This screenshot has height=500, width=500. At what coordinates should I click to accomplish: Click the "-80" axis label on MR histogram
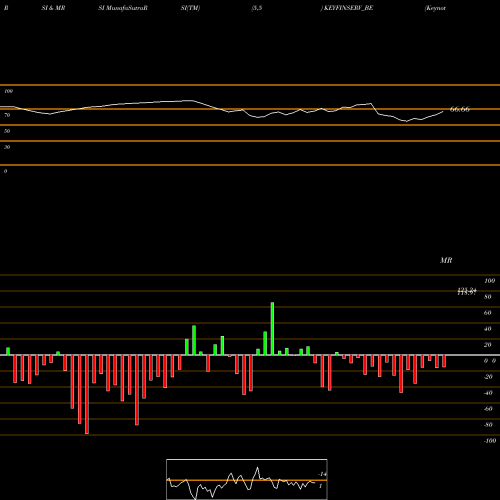tap(488, 425)
